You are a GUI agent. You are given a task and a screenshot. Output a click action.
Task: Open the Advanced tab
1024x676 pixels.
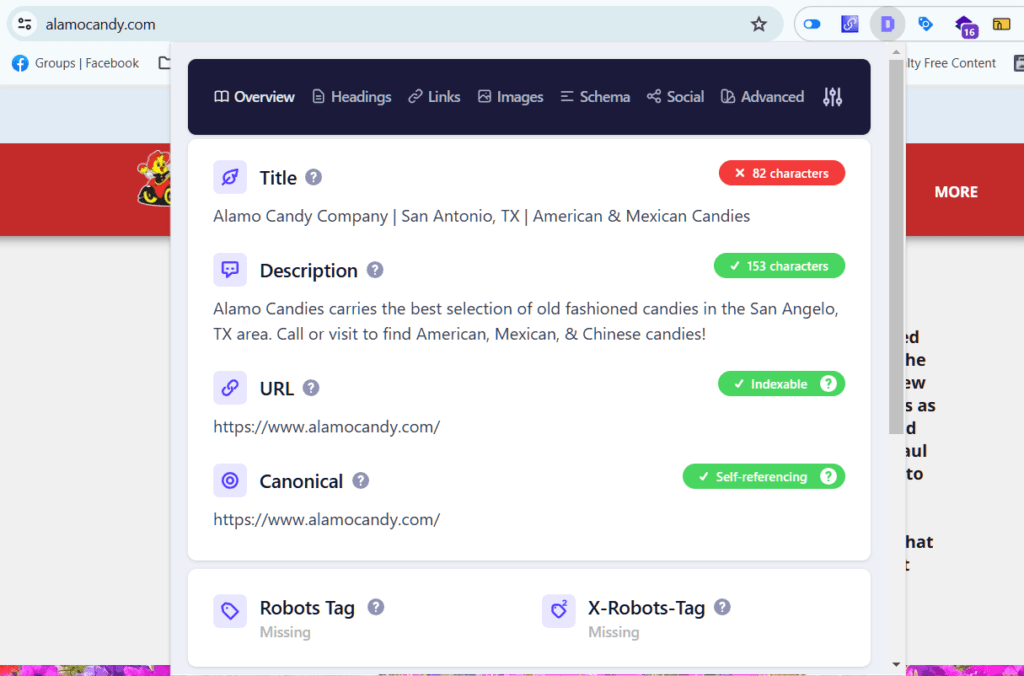[x=762, y=97]
